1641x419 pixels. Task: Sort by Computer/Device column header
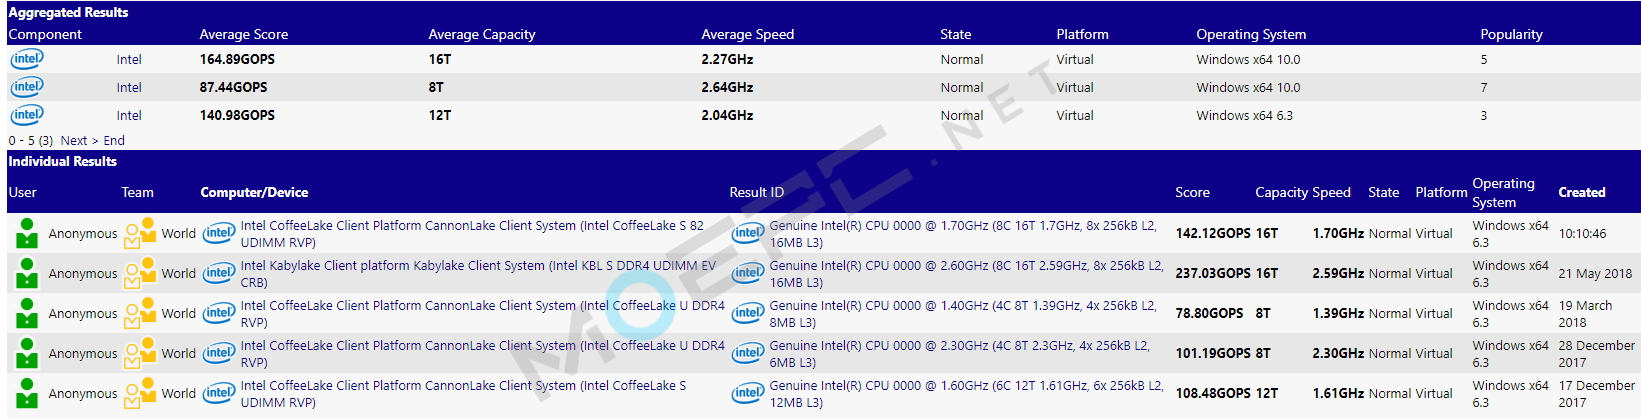(x=254, y=192)
